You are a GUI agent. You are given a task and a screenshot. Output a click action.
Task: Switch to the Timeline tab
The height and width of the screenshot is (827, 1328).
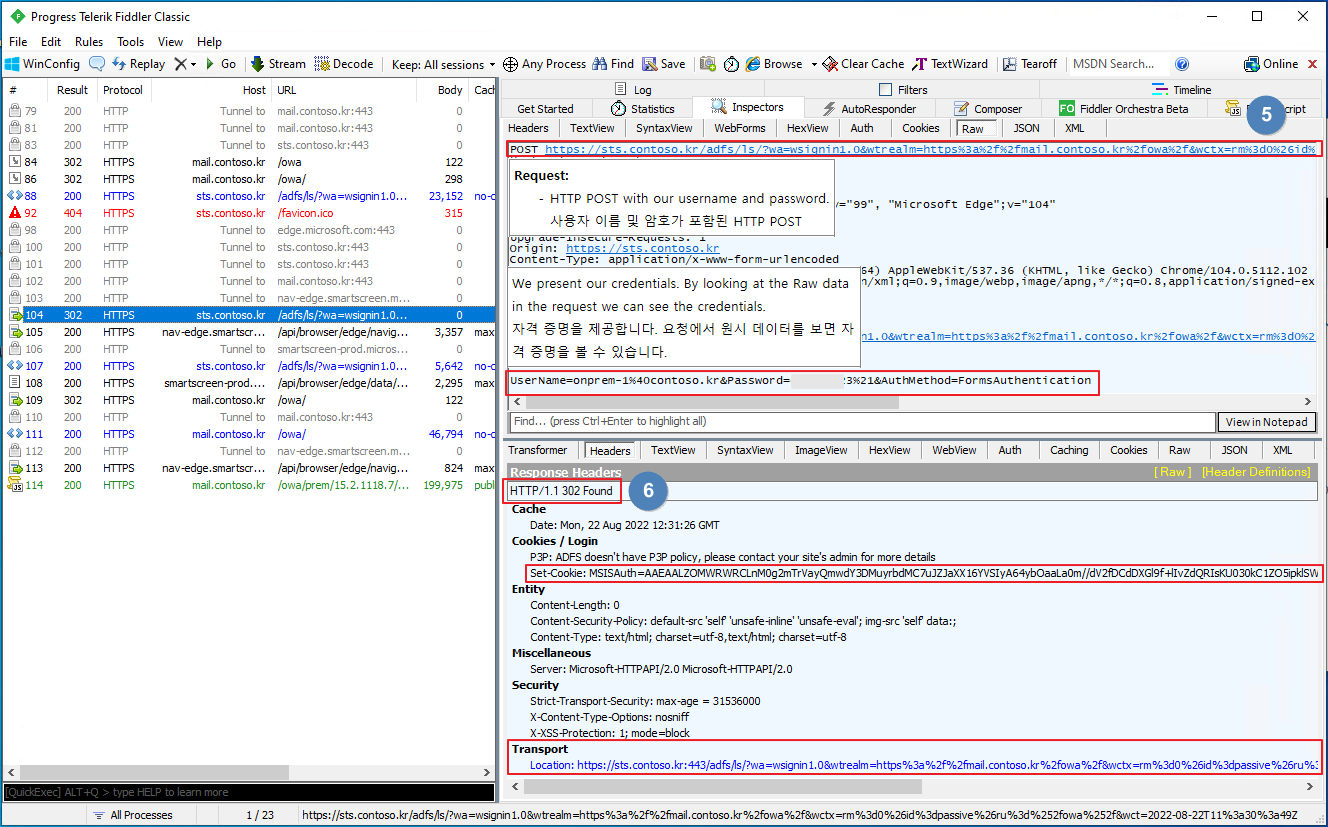1182,90
